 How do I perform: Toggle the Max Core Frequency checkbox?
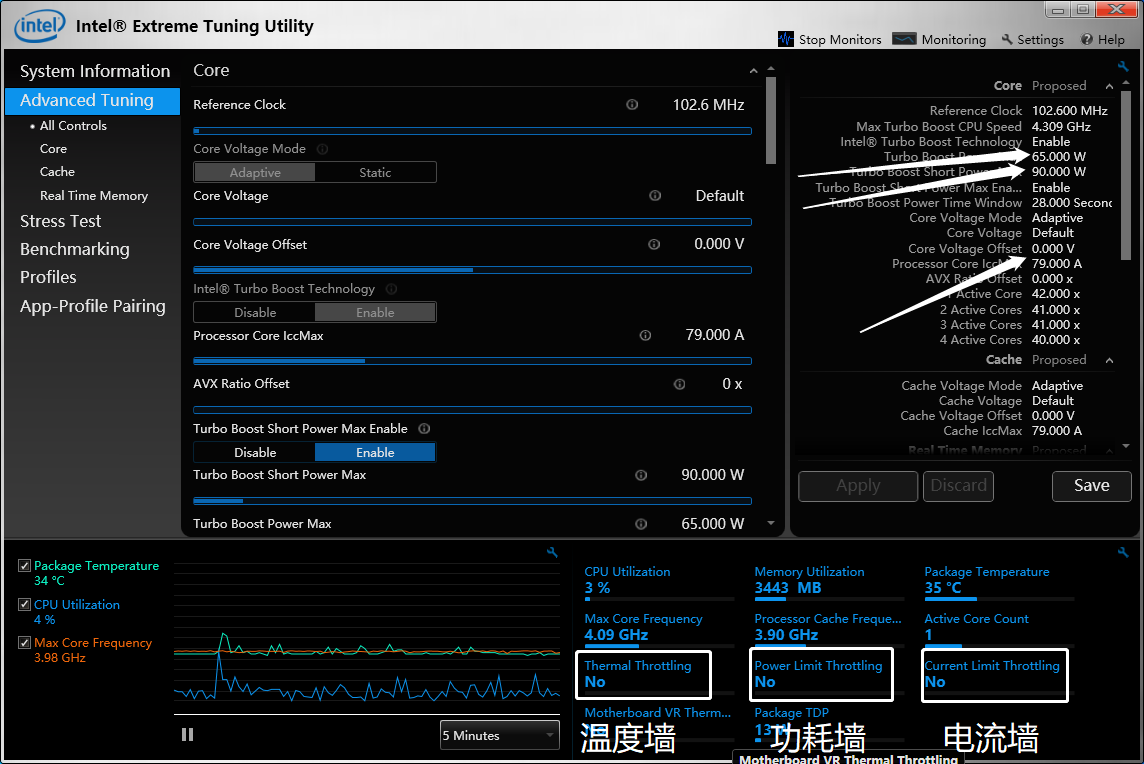point(24,643)
